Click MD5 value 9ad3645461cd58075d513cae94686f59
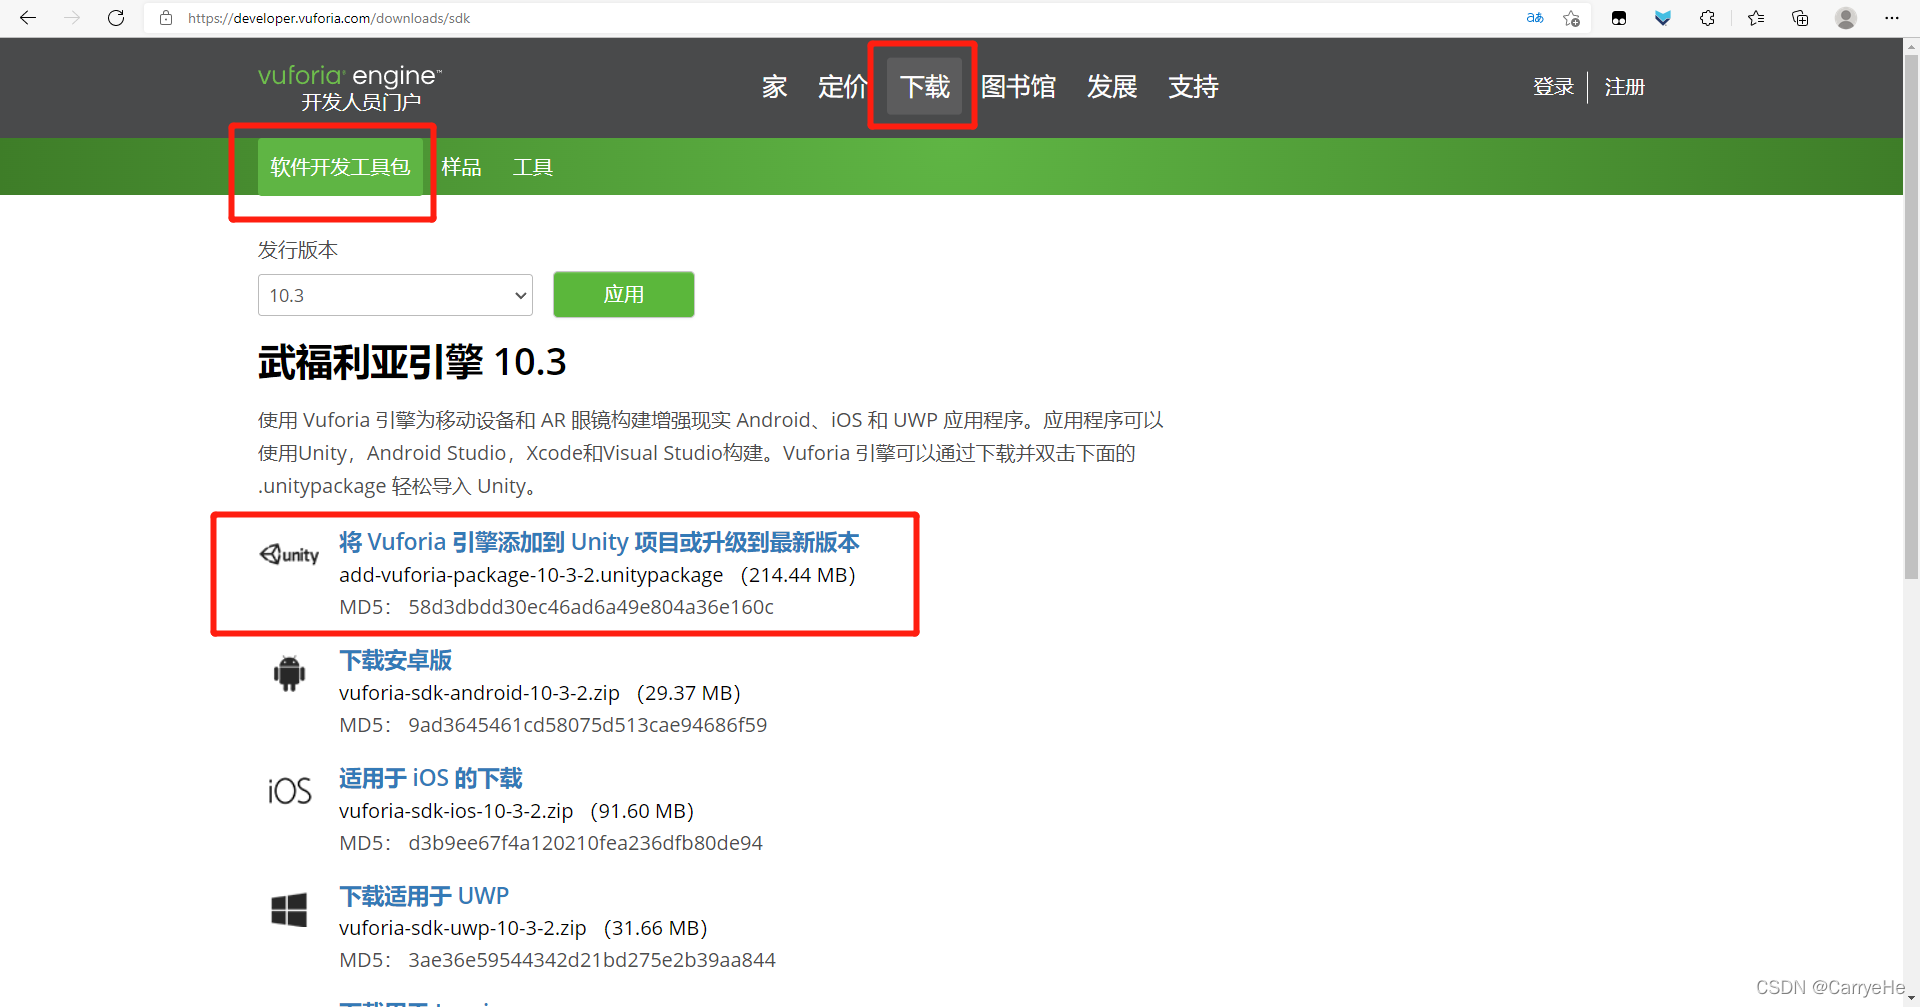This screenshot has height=1007, width=1920. click(x=588, y=725)
